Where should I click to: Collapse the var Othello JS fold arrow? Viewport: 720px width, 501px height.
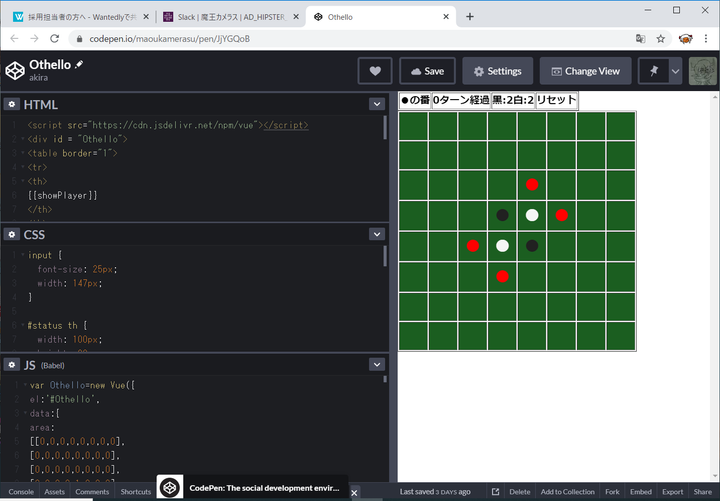(25, 385)
